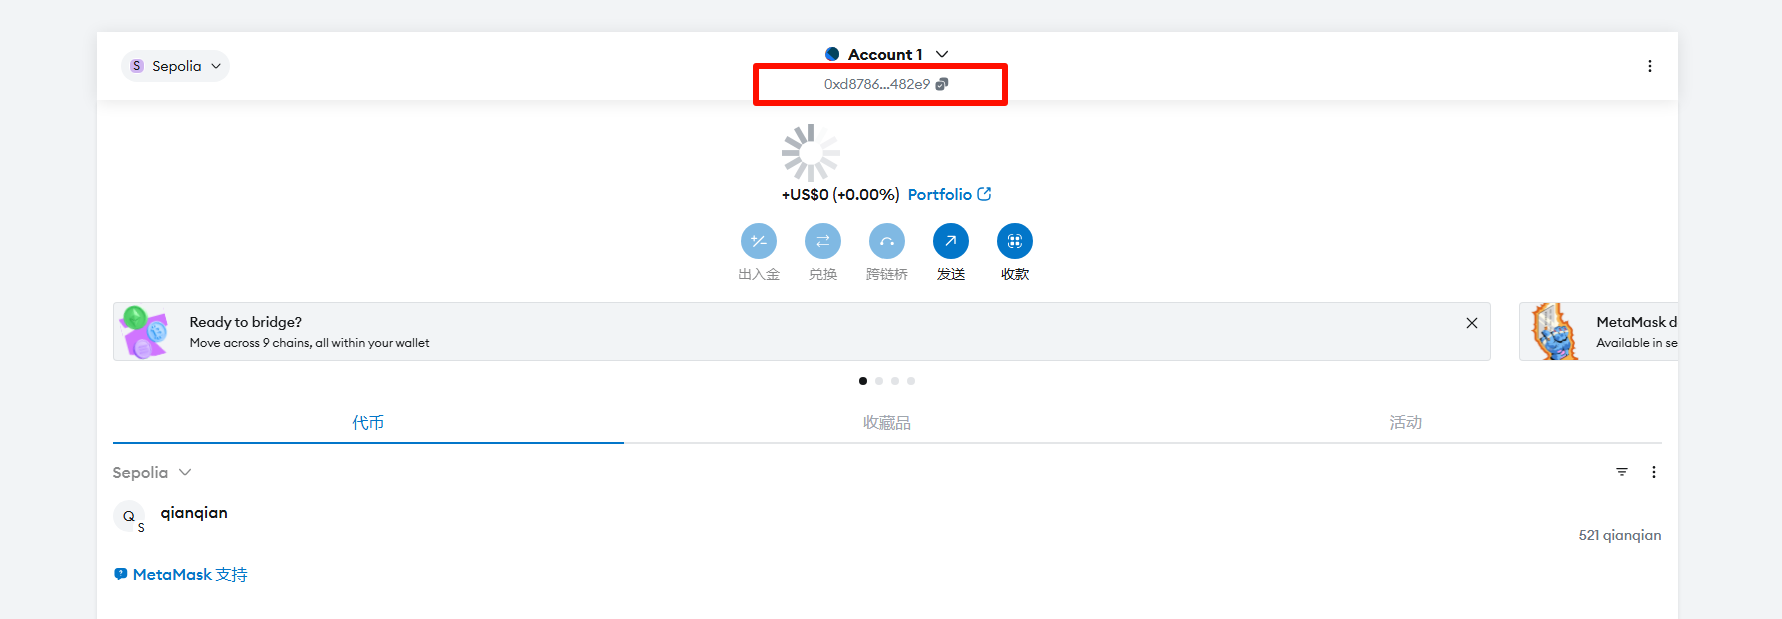This screenshot has height=619, width=1782.
Task: Click the Bridge (跨链桥) icon
Action: coord(887,241)
